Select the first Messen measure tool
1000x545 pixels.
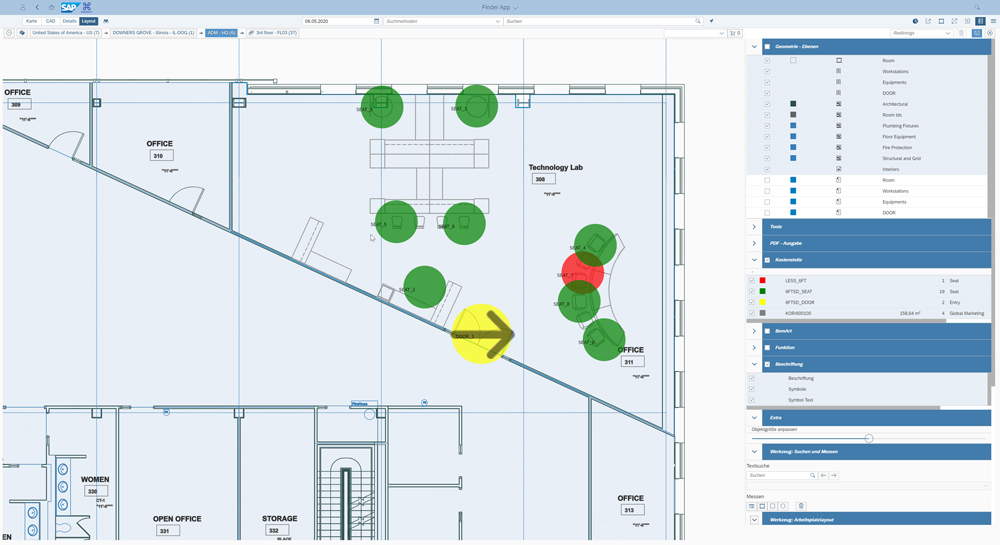pyautogui.click(x=751, y=506)
